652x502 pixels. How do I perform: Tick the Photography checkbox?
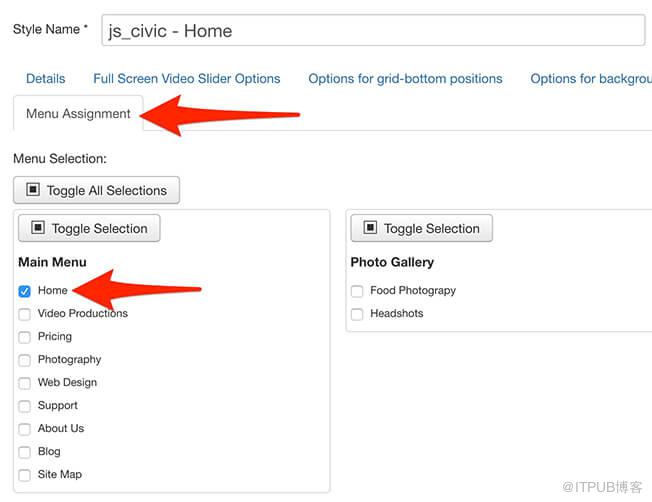(25, 360)
